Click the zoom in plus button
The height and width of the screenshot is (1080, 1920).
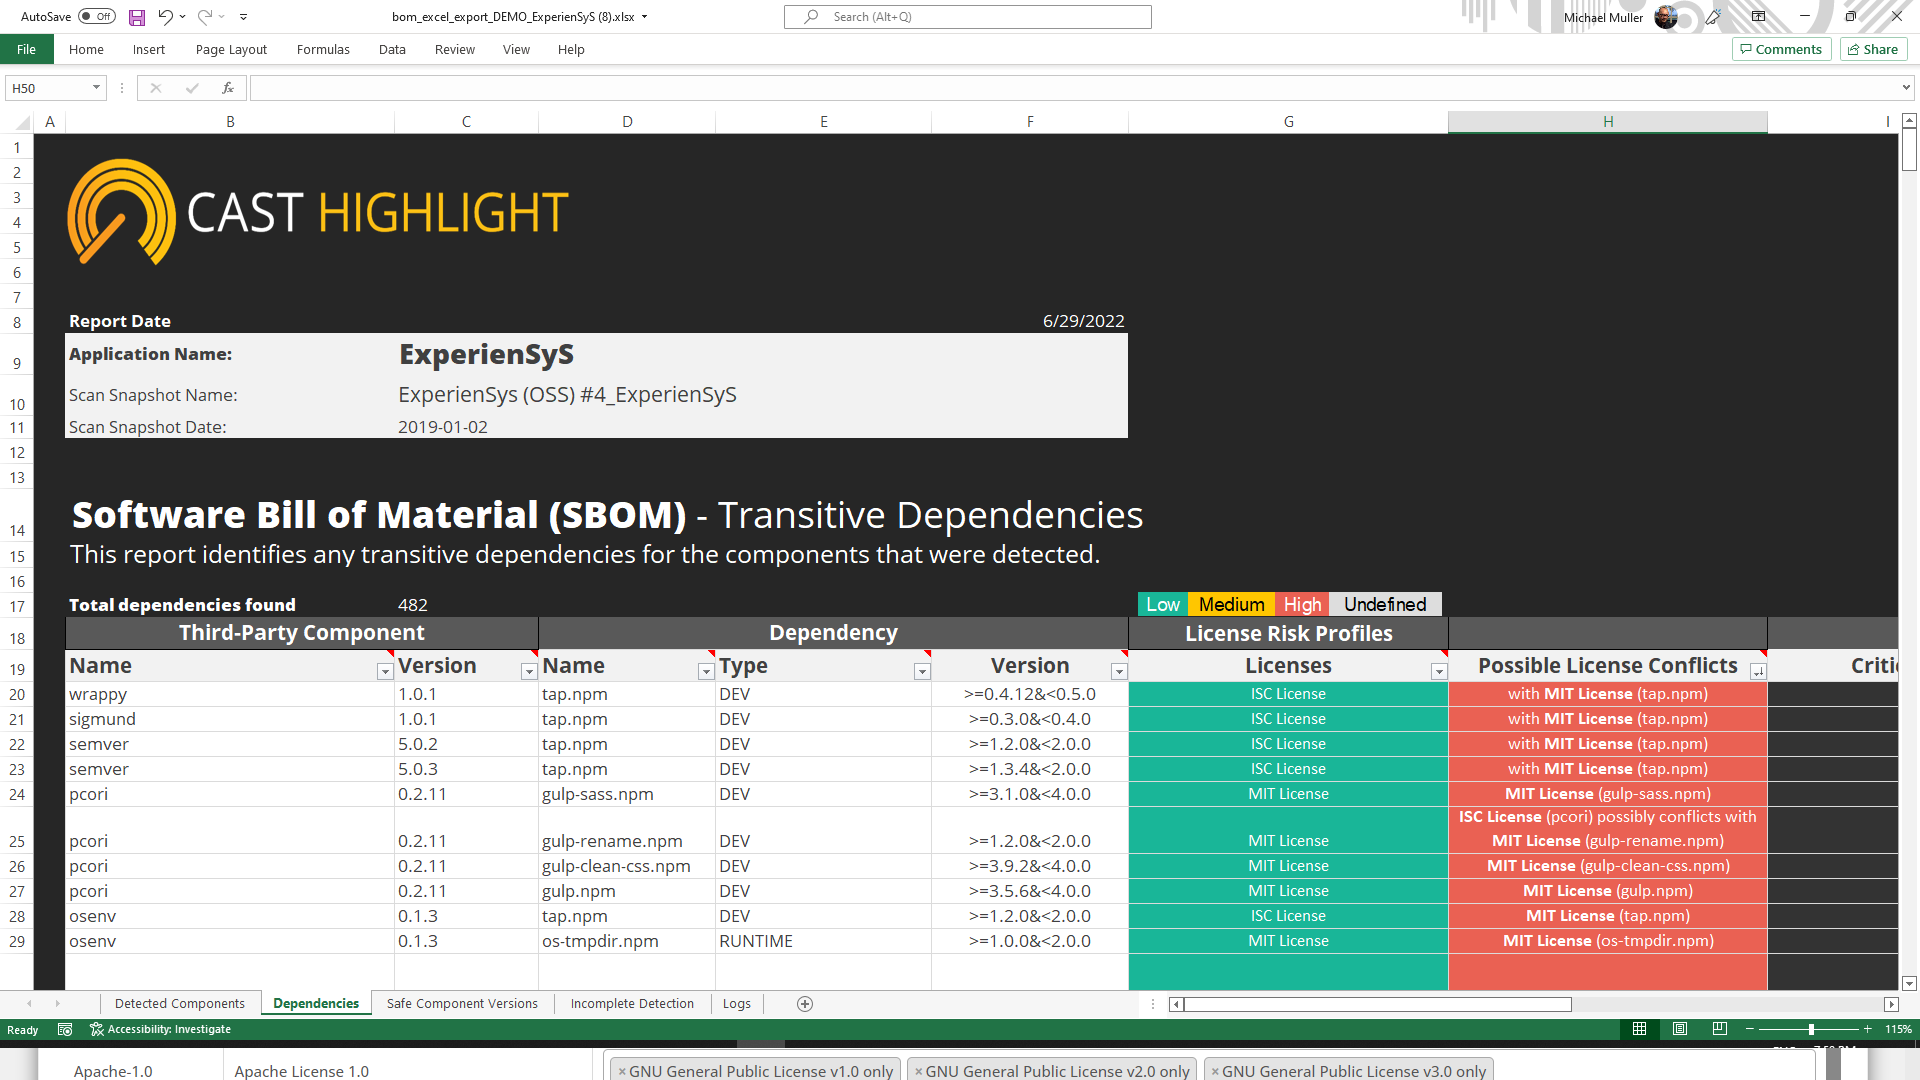(x=1867, y=1029)
